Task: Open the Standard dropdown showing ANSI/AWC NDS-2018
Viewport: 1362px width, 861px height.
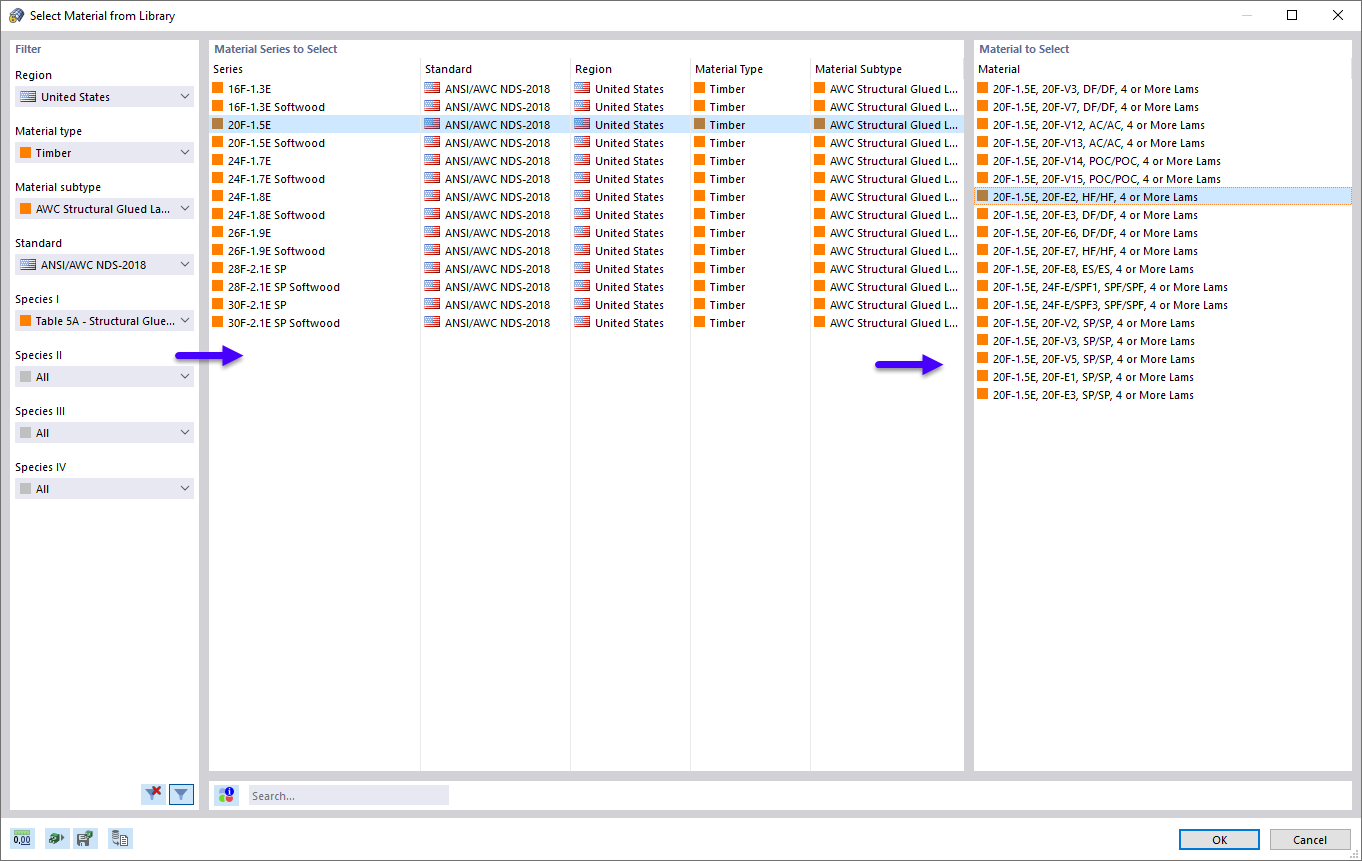Action: (x=104, y=265)
